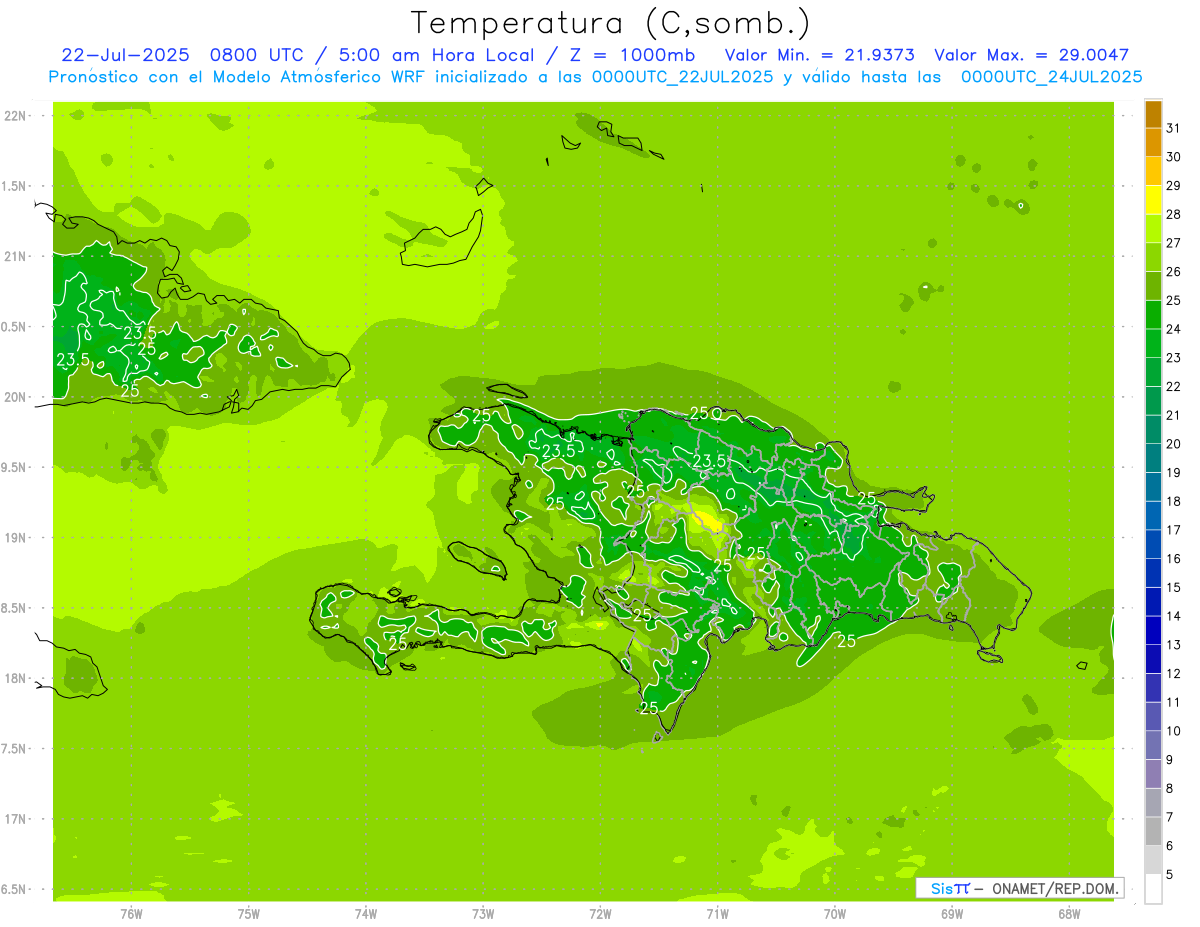Click the '20N' latitude label

(15, 397)
